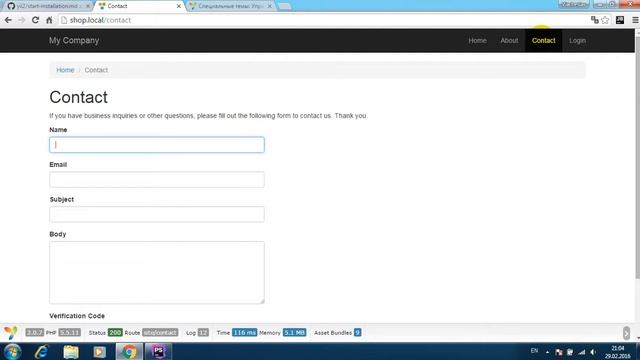Viewport: 640px width, 360px height.
Task: Show hidden tray icons arrow
Action: tap(547, 352)
